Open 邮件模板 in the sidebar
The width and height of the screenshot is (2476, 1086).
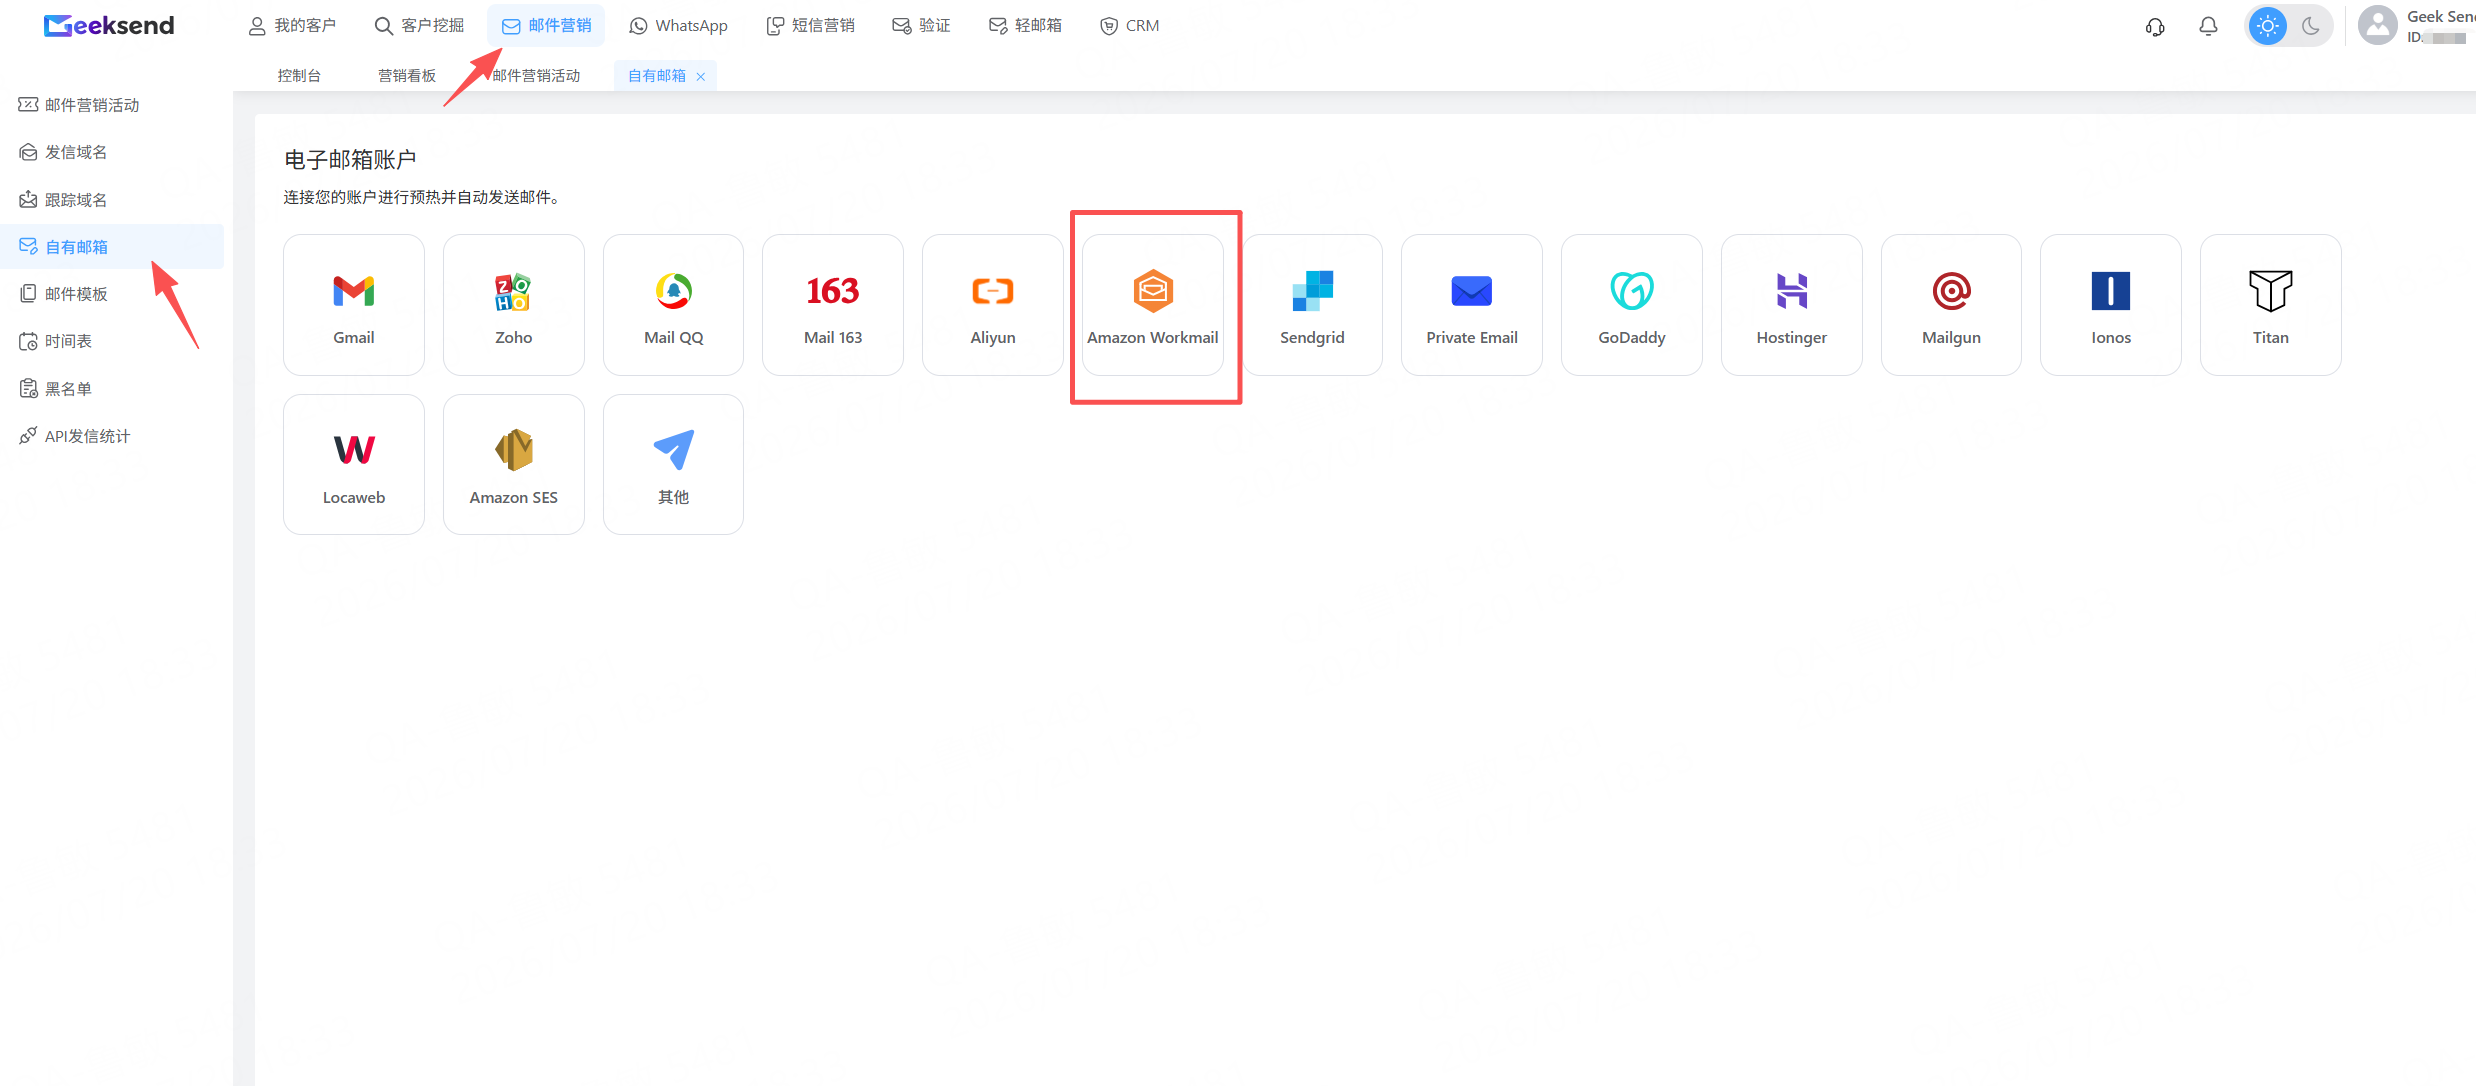[112, 294]
